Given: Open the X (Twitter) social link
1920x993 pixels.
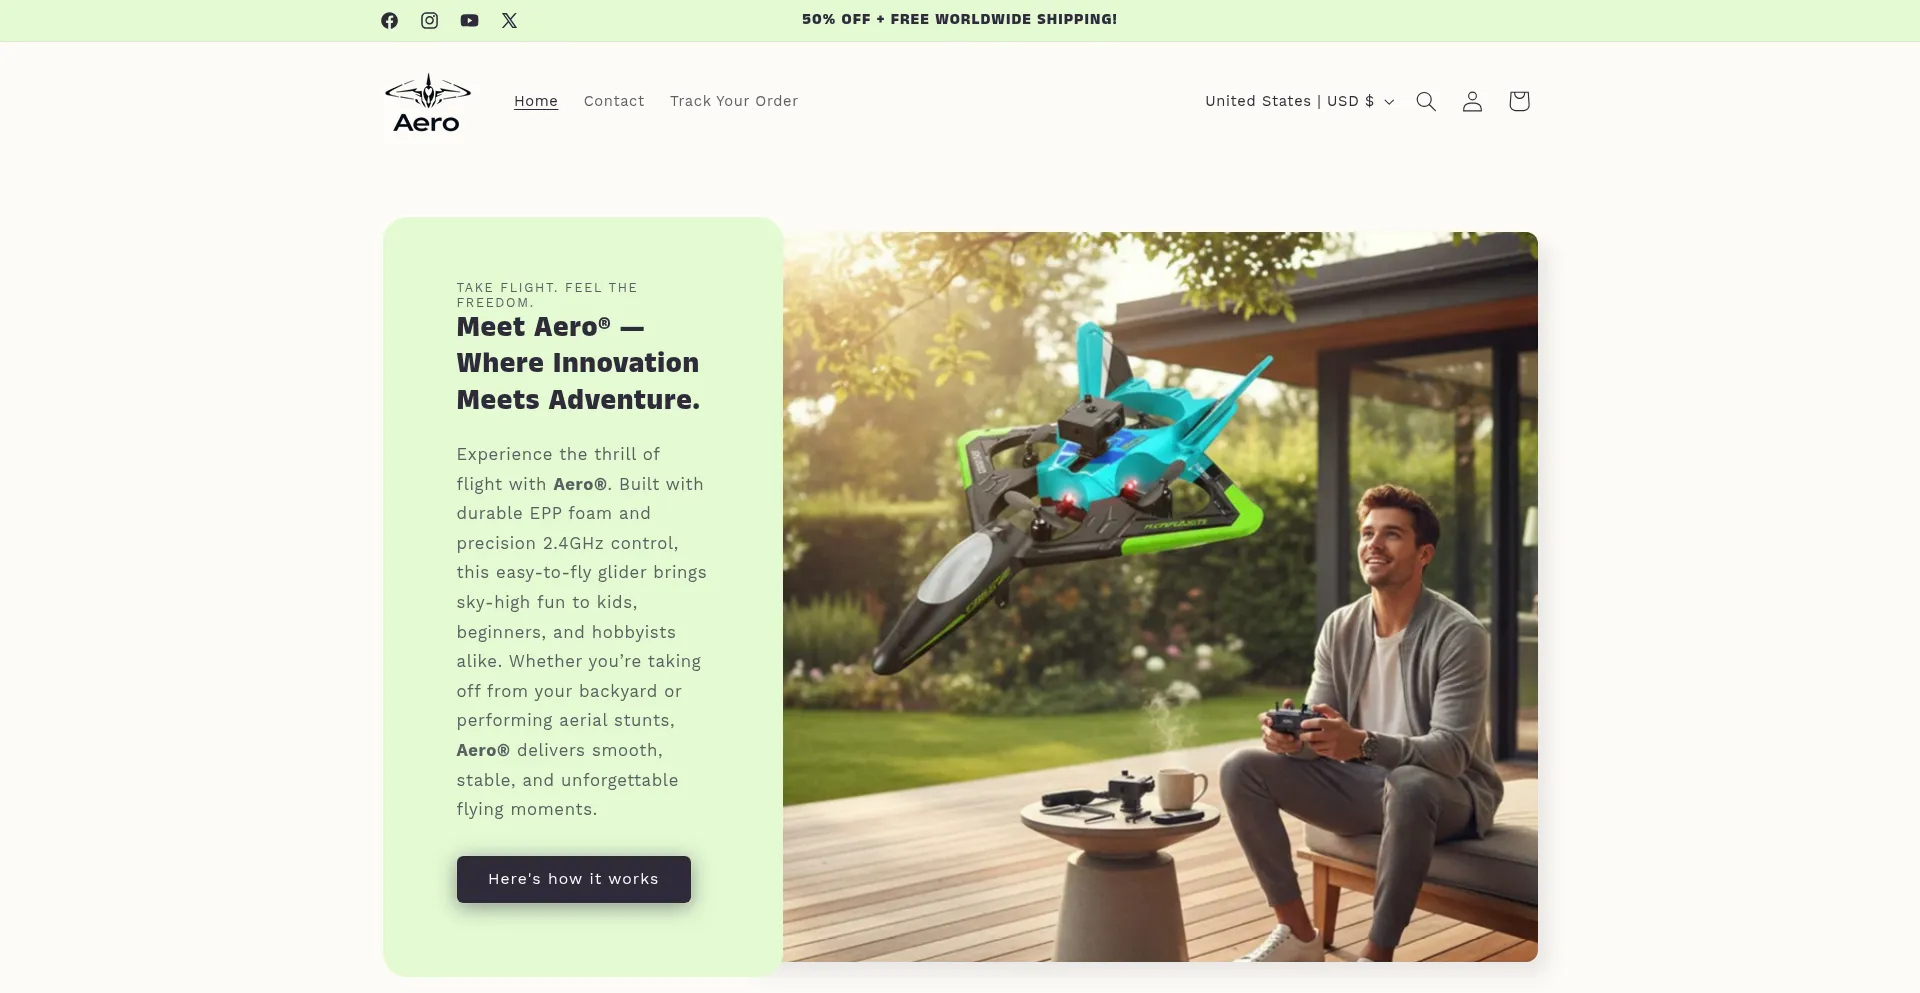Looking at the screenshot, I should point(509,20).
